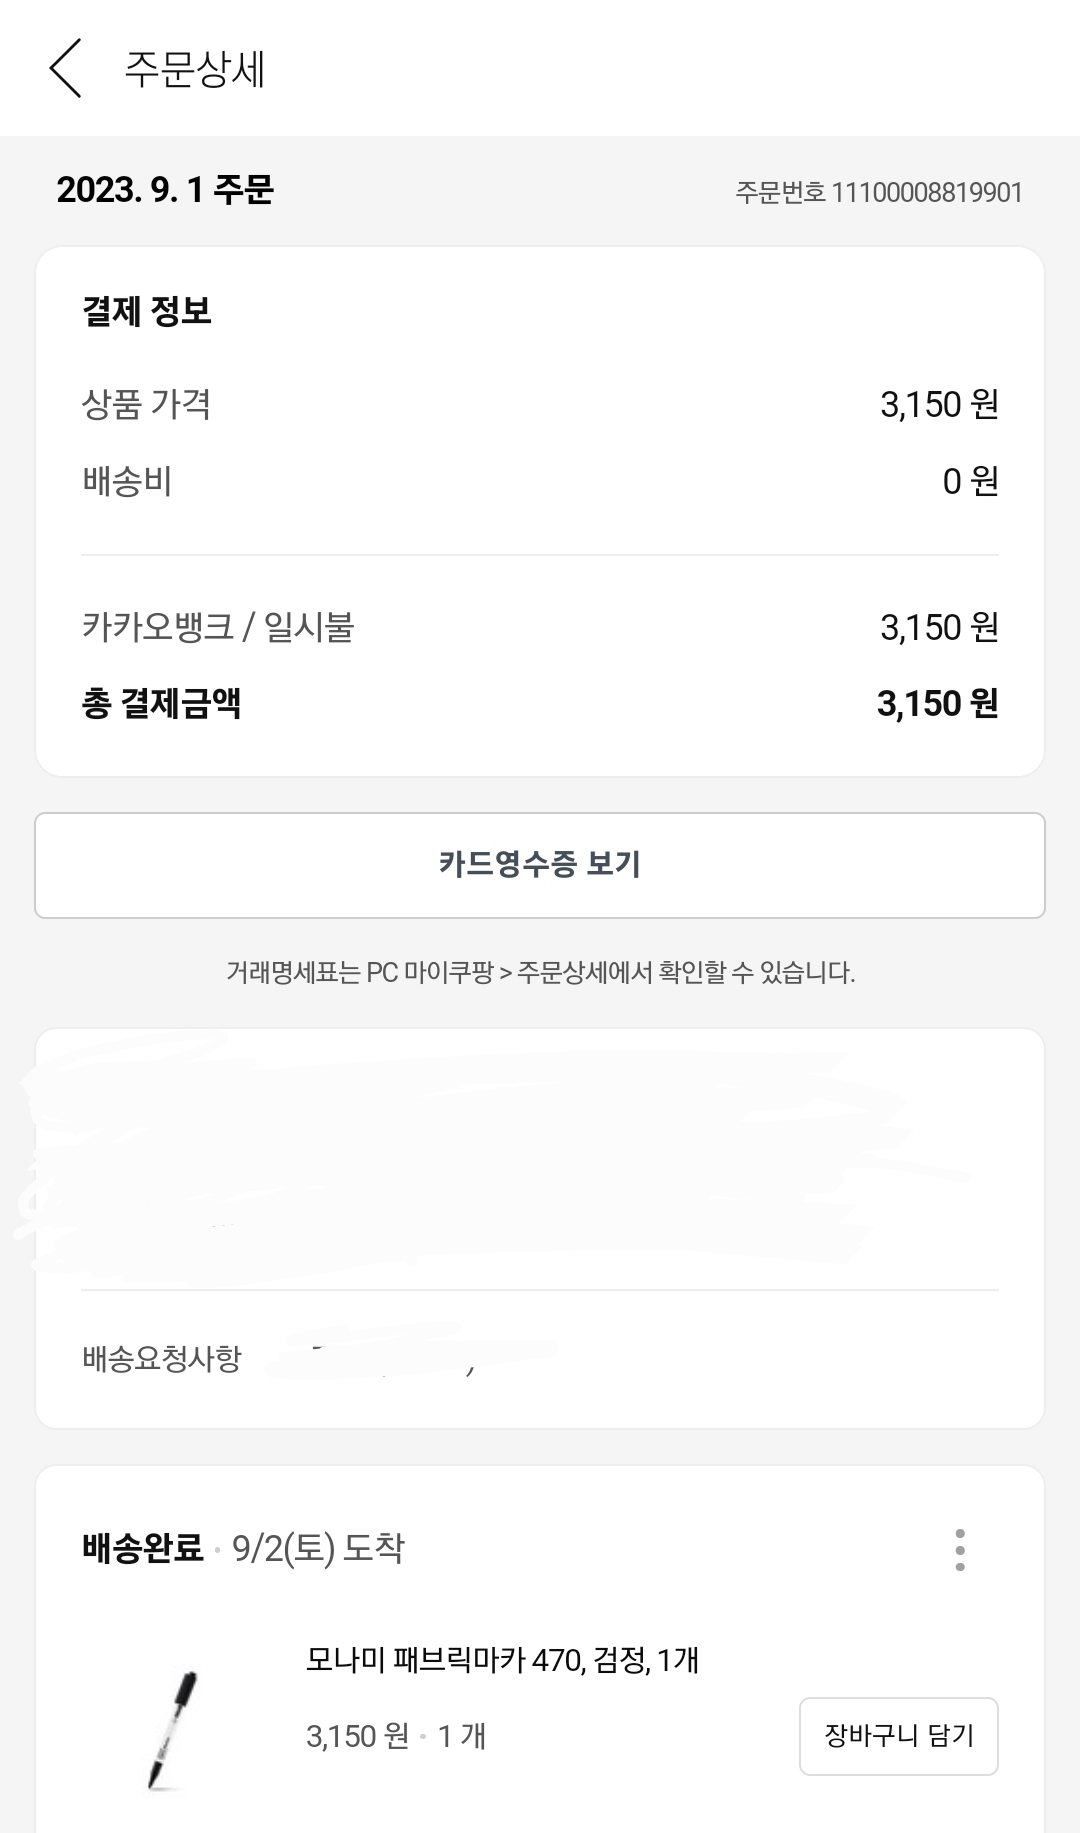Select the 총 결제금액 label

point(161,703)
